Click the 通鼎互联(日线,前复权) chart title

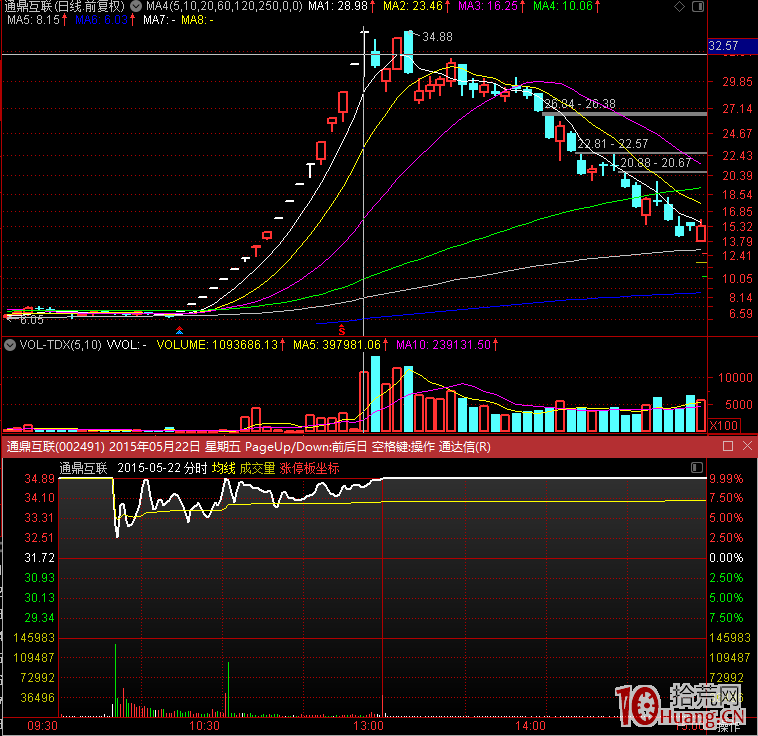(x=65, y=6)
